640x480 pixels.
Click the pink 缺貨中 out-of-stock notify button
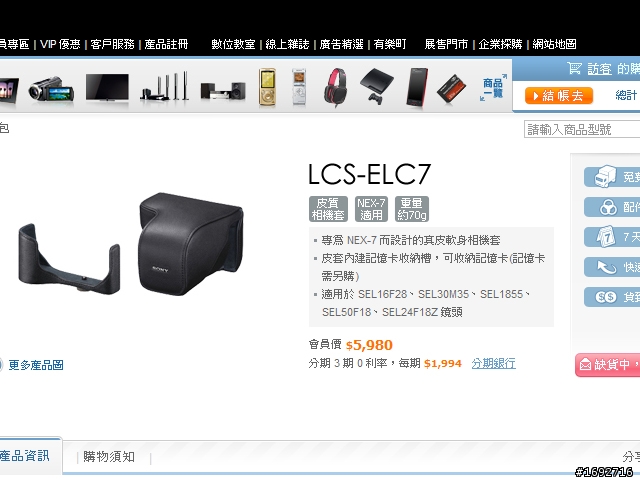(607, 364)
